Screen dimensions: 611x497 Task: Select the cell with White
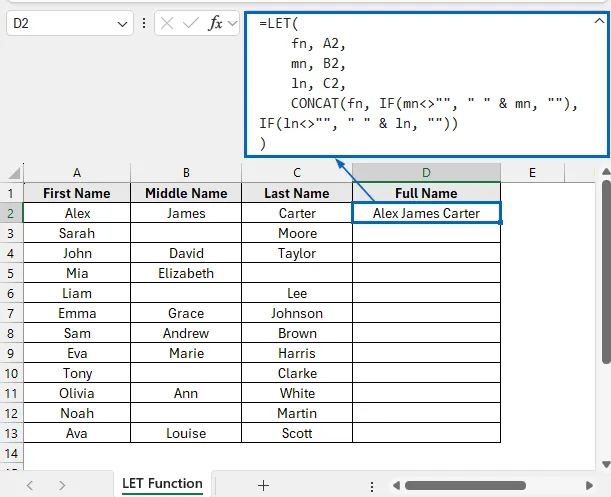pyautogui.click(x=297, y=393)
